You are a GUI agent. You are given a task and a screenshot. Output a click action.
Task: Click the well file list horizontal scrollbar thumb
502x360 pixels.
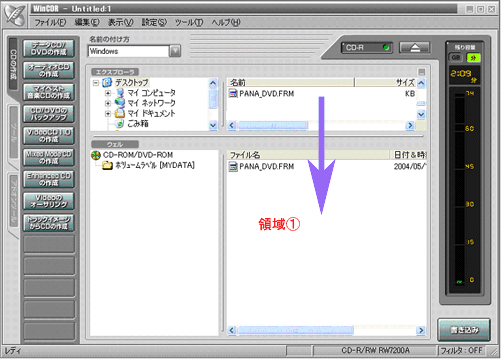click(x=295, y=330)
